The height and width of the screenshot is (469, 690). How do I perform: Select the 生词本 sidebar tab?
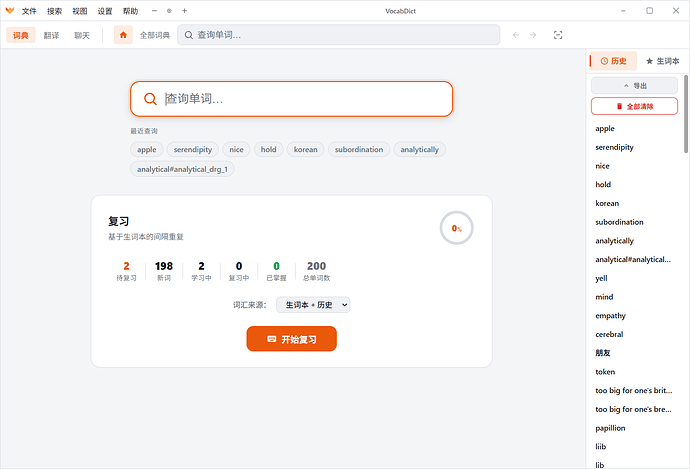662,61
